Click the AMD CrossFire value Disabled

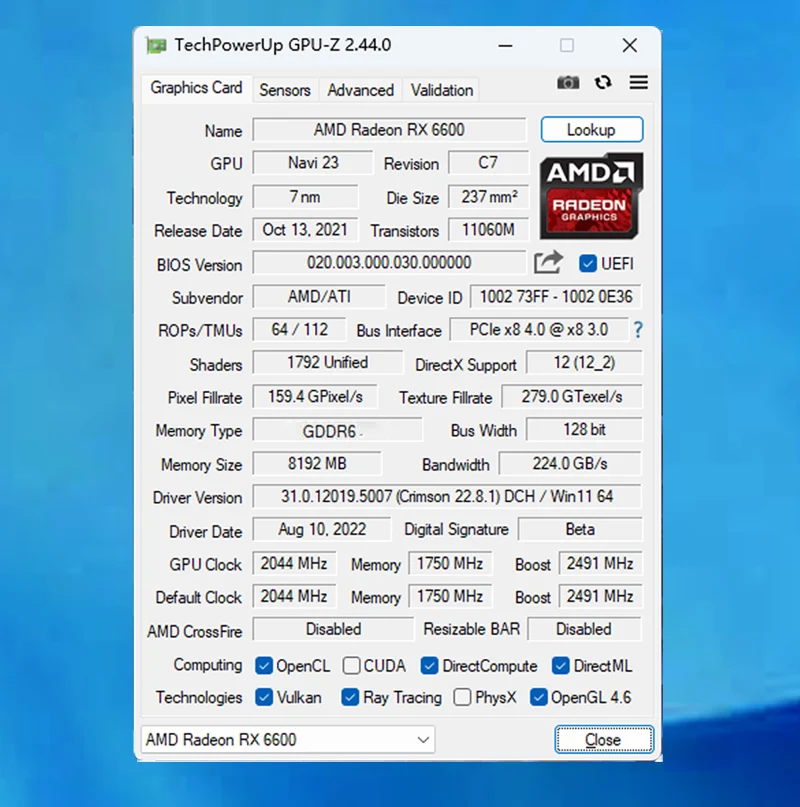tap(333, 629)
